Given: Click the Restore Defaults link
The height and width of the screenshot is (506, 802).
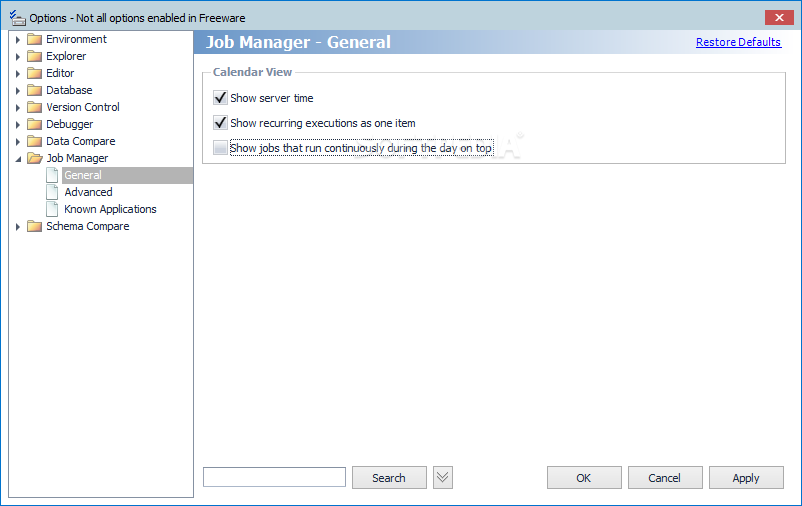Looking at the screenshot, I should [x=739, y=42].
